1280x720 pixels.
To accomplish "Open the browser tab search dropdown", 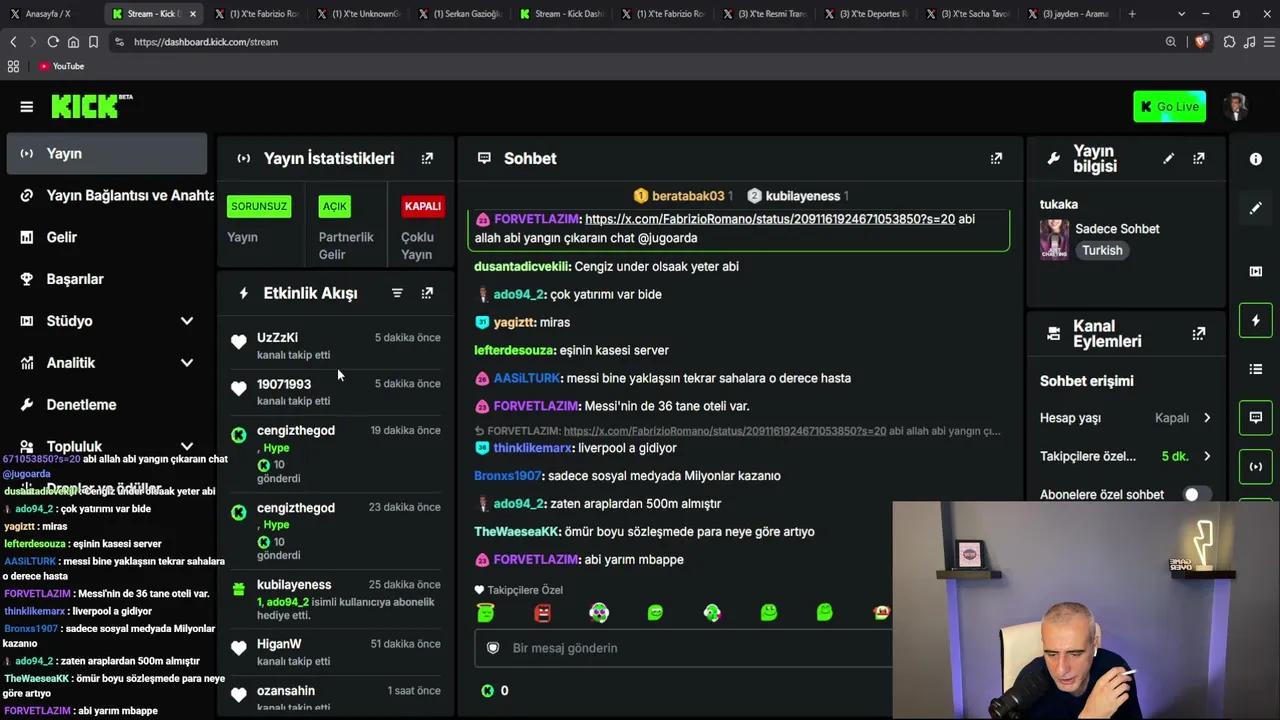I will pyautogui.click(x=1181, y=14).
